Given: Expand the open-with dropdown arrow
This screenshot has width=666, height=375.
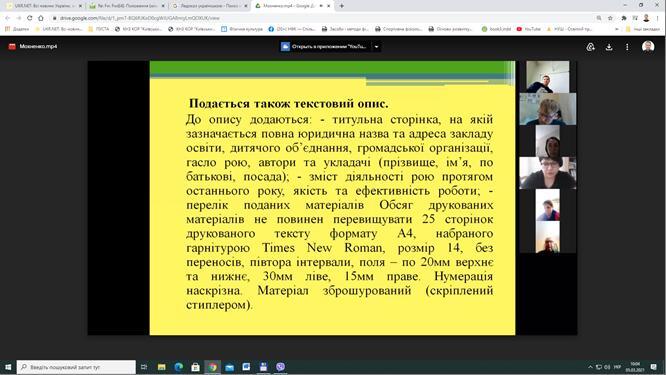Looking at the screenshot, I should coord(376,47).
